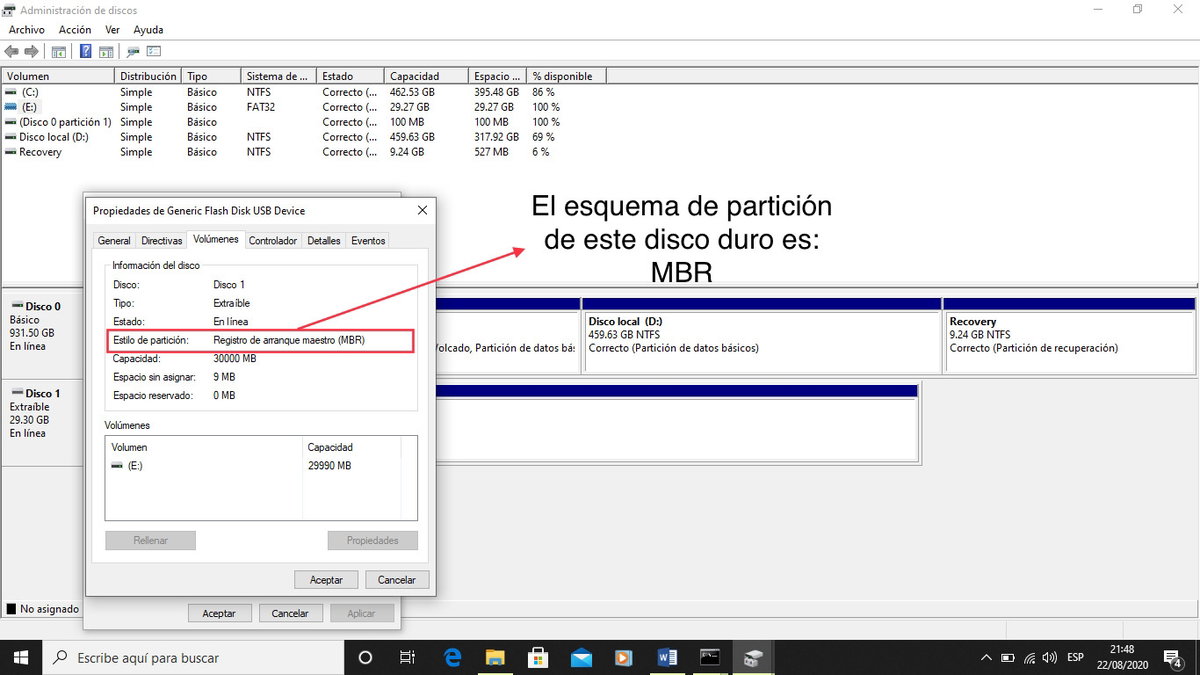The width and height of the screenshot is (1200, 675).
Task: Select the Disco local (D:) 459.63 GB partition
Action: pyautogui.click(x=762, y=335)
